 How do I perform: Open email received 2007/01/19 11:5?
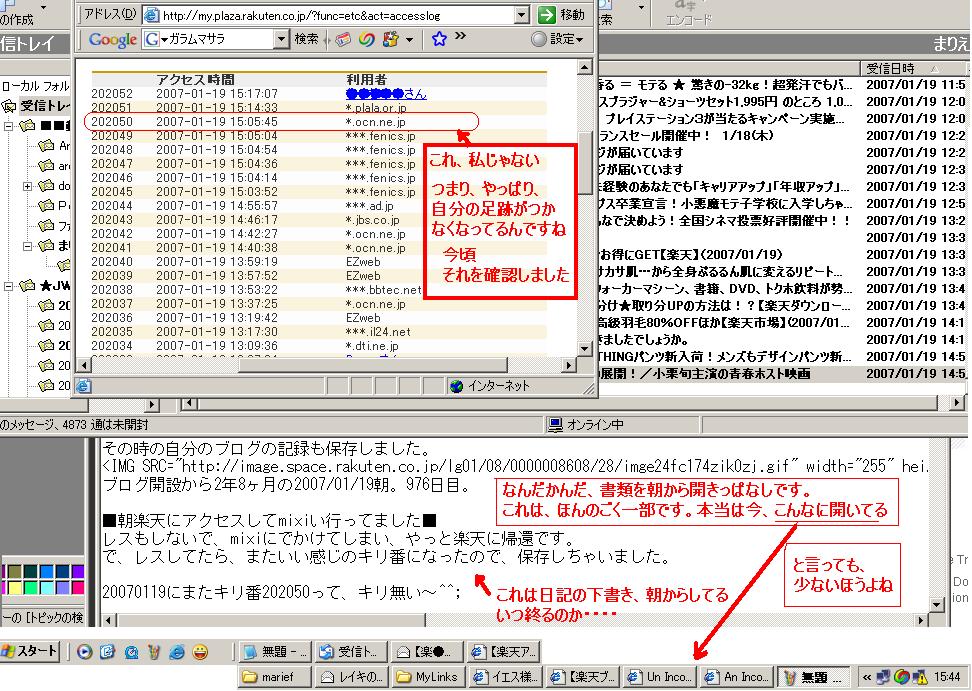pyautogui.click(x=782, y=84)
